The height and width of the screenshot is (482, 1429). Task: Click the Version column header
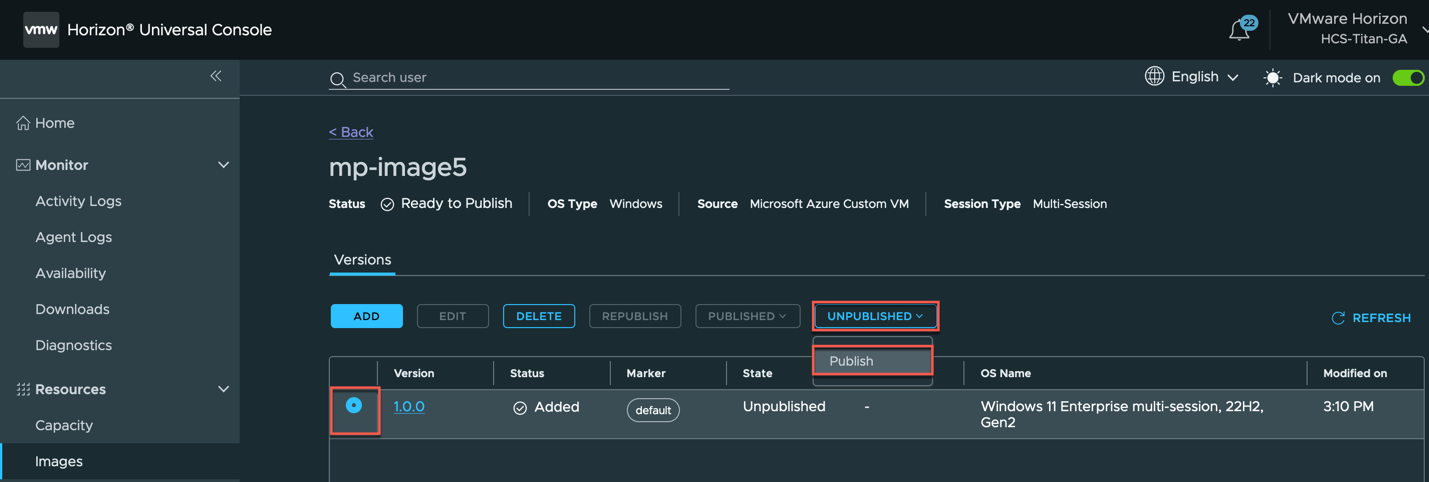point(414,373)
